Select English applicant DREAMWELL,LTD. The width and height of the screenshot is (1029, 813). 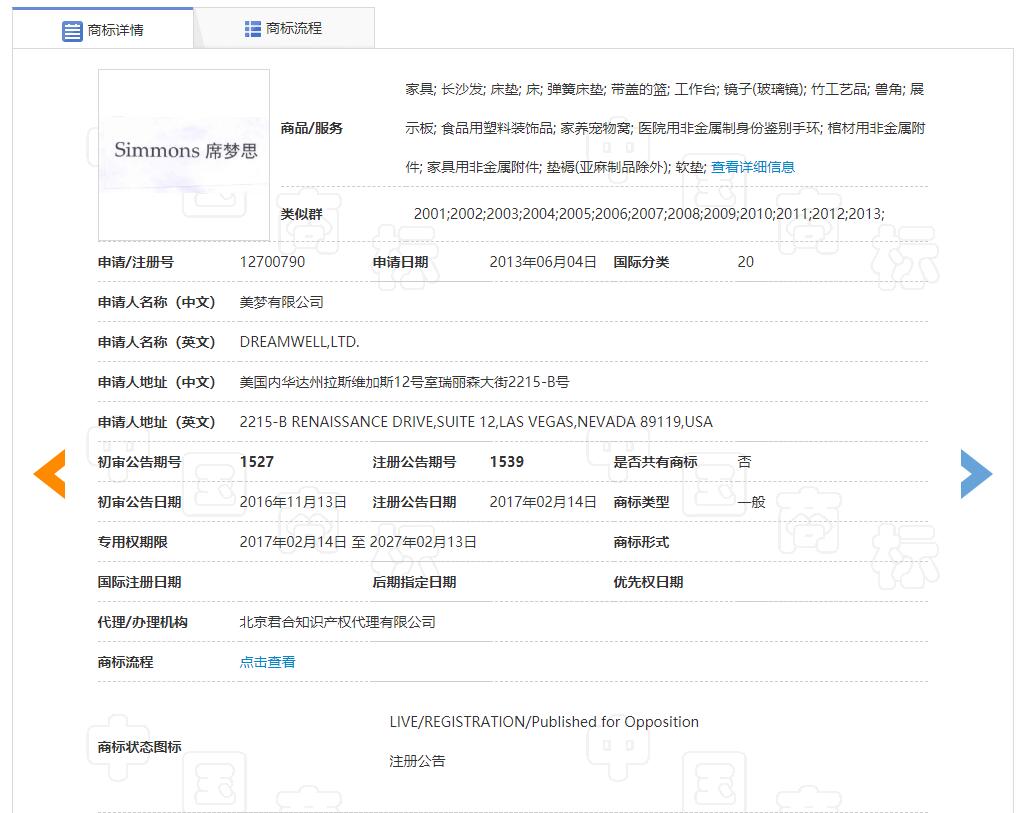[x=299, y=342]
